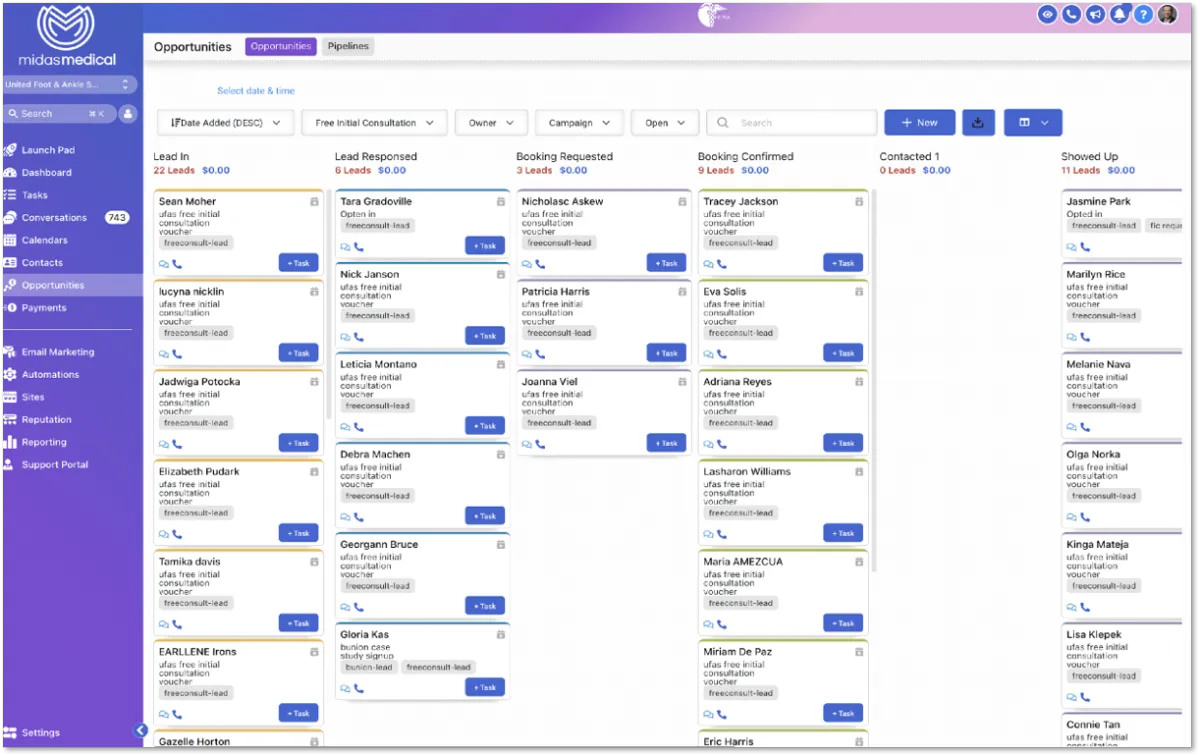
Task: Open Tasks in the sidebar
Action: click(x=35, y=195)
